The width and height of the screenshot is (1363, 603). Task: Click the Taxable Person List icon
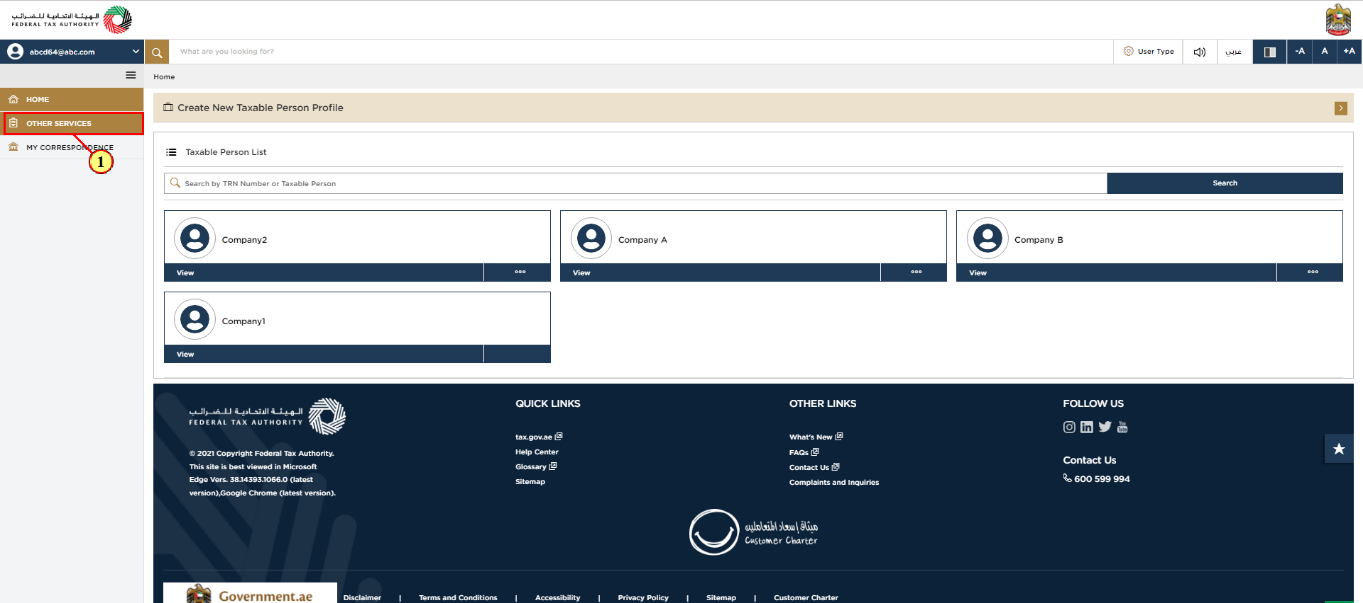171,152
